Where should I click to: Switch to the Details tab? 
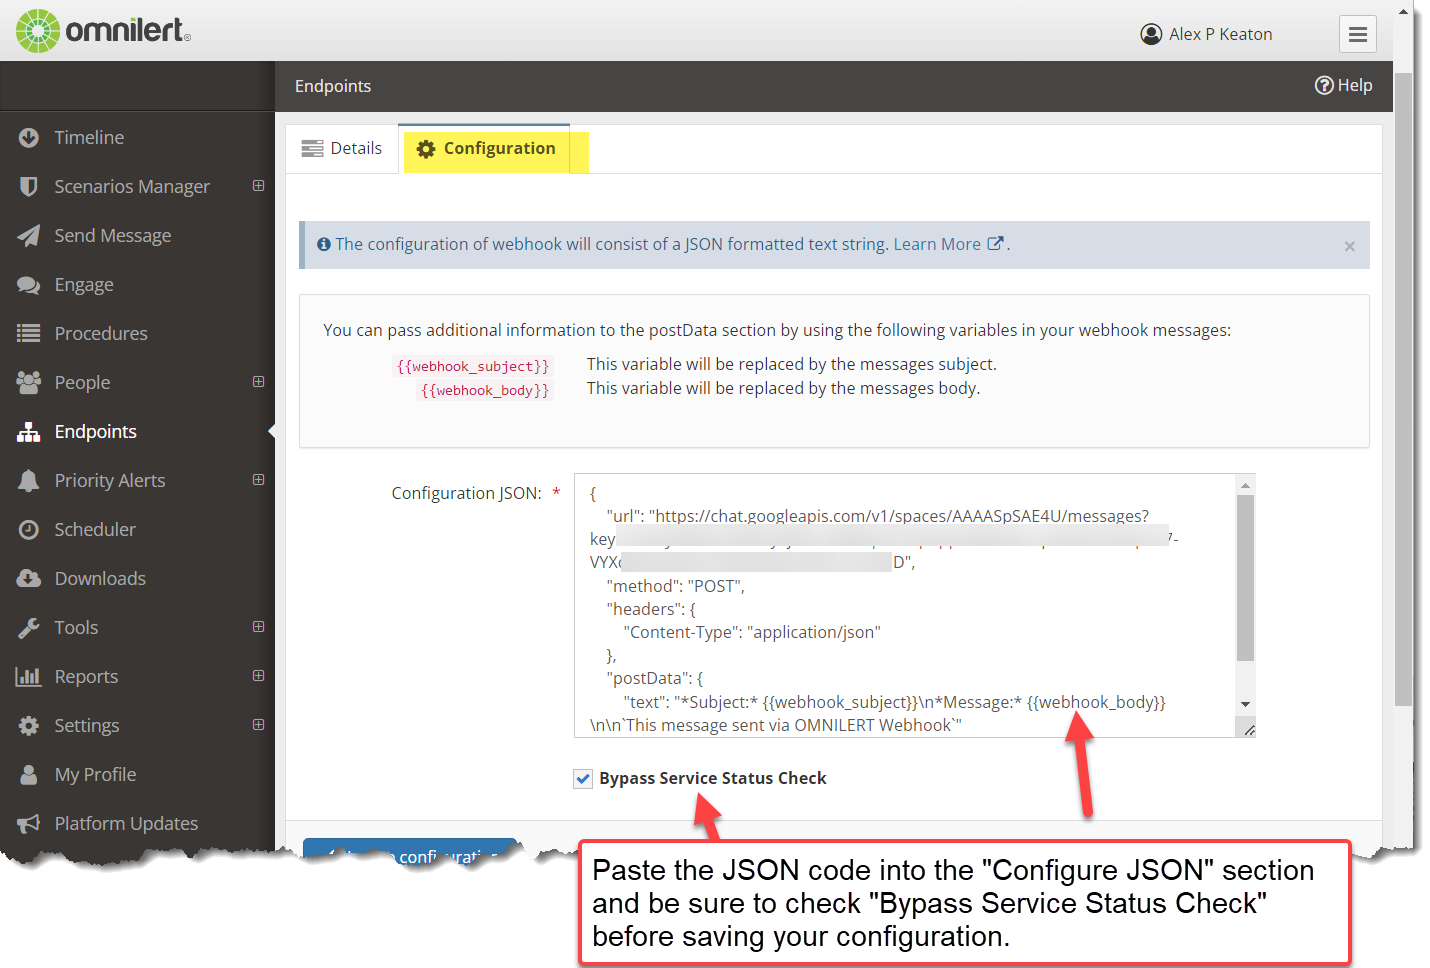pyautogui.click(x=342, y=148)
